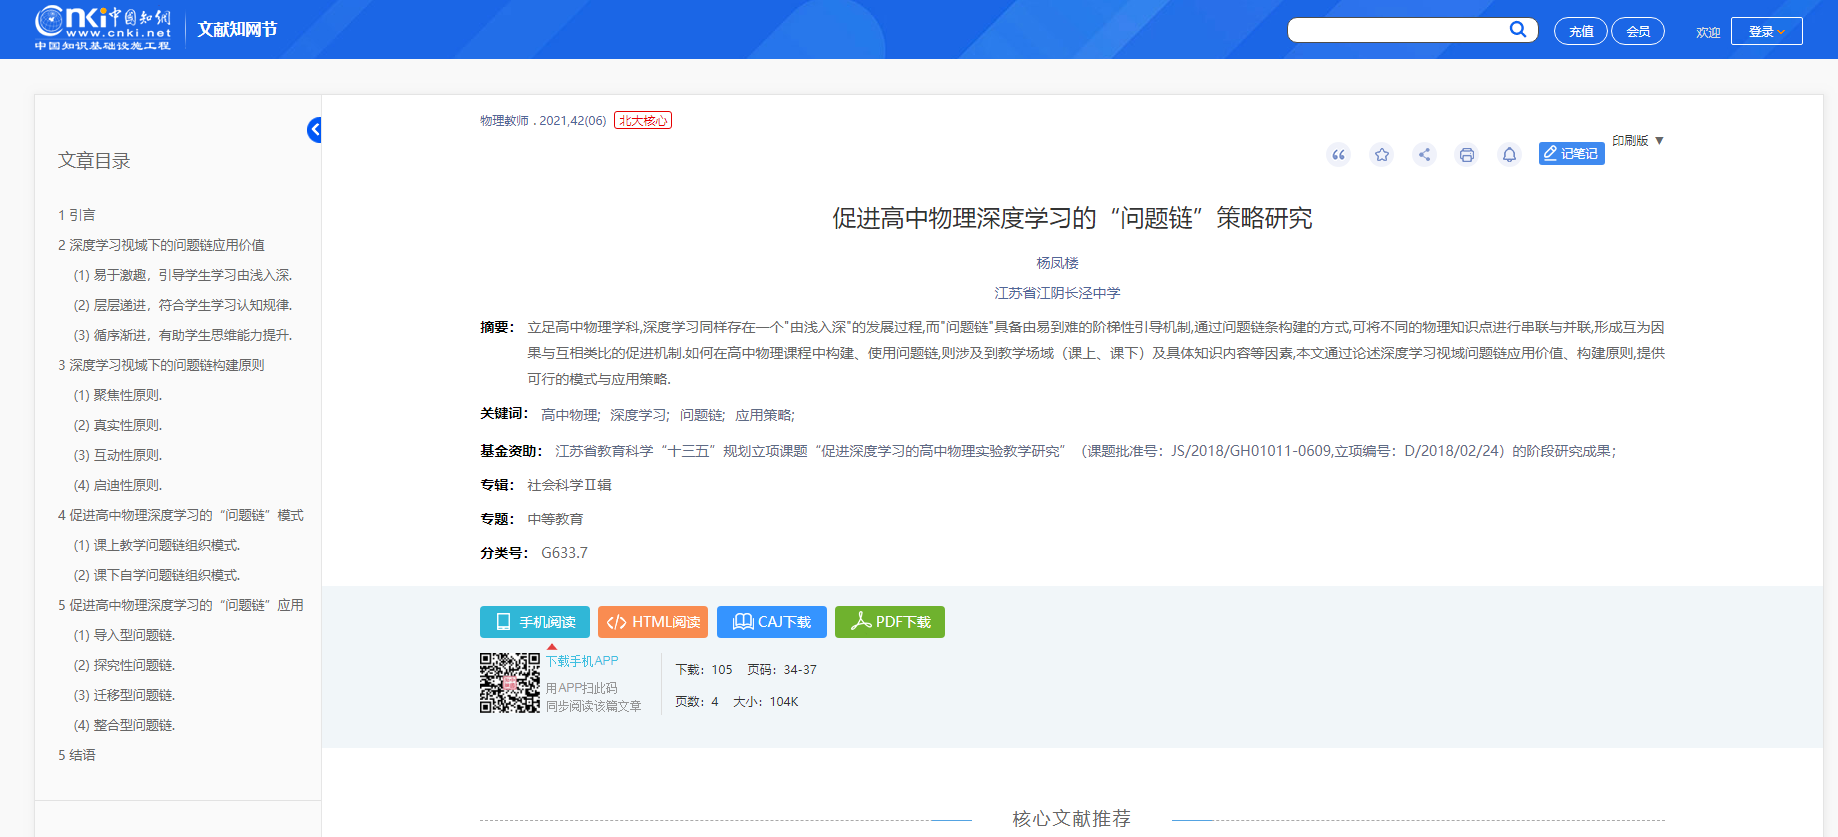Click the share icon
1838x837 pixels.
1424,154
